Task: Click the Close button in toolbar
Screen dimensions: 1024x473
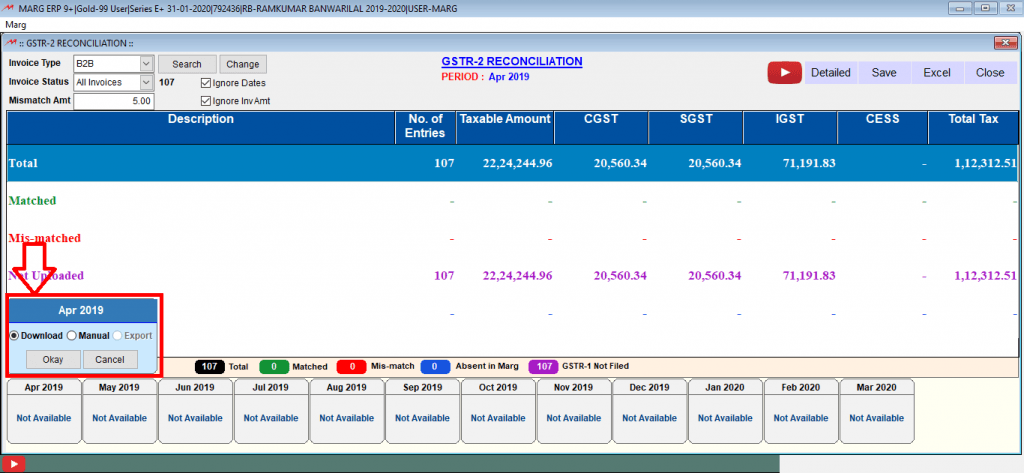Action: (x=990, y=73)
